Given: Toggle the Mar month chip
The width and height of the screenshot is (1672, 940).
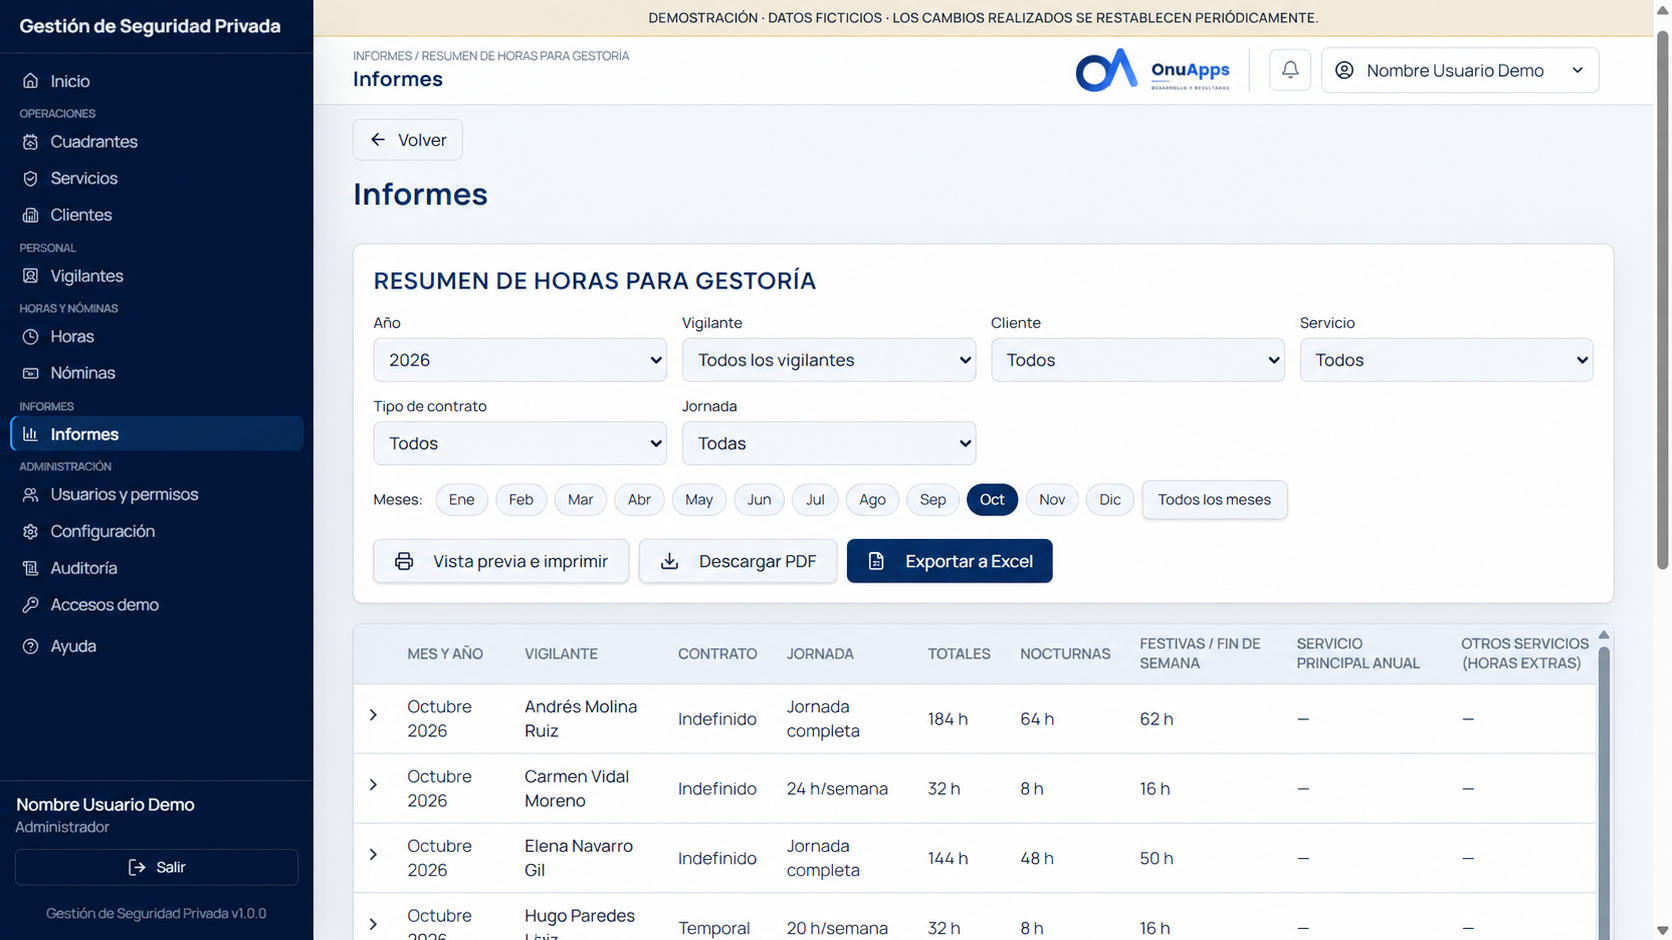Looking at the screenshot, I should 580,500.
